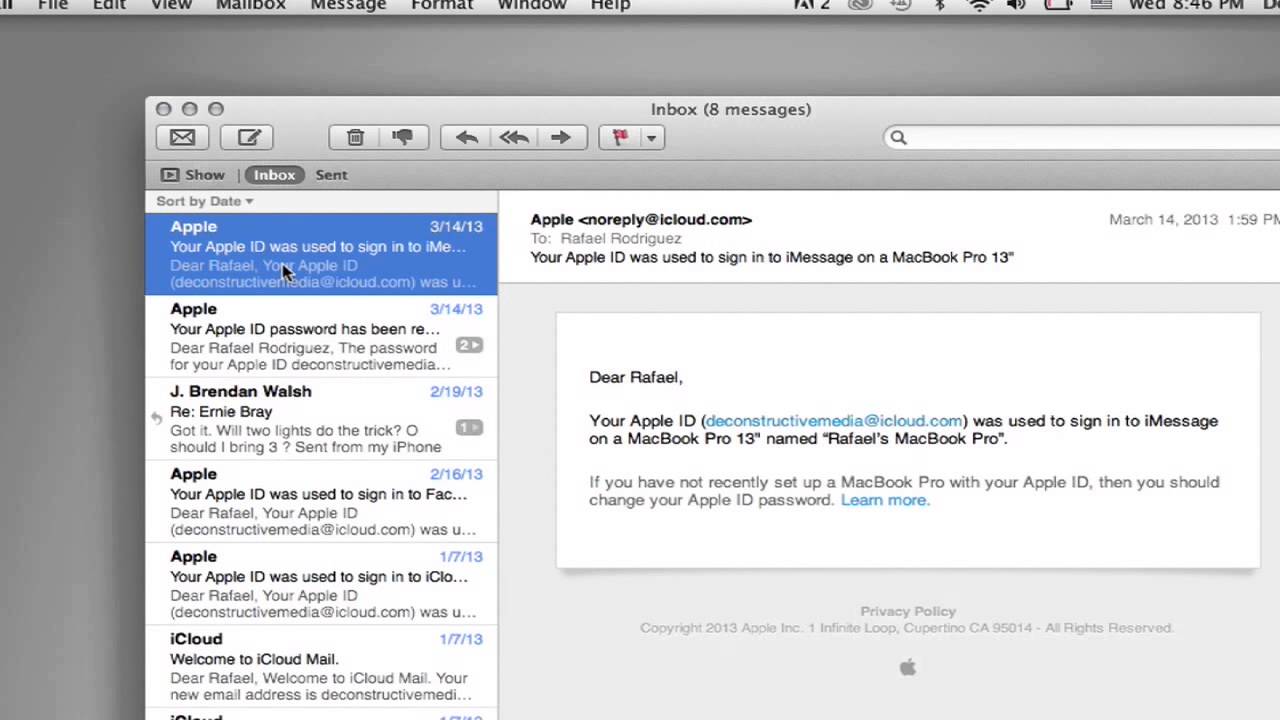Viewport: 1280px width, 720px height.
Task: Click the US flag input source icon
Action: pyautogui.click(x=1100, y=5)
